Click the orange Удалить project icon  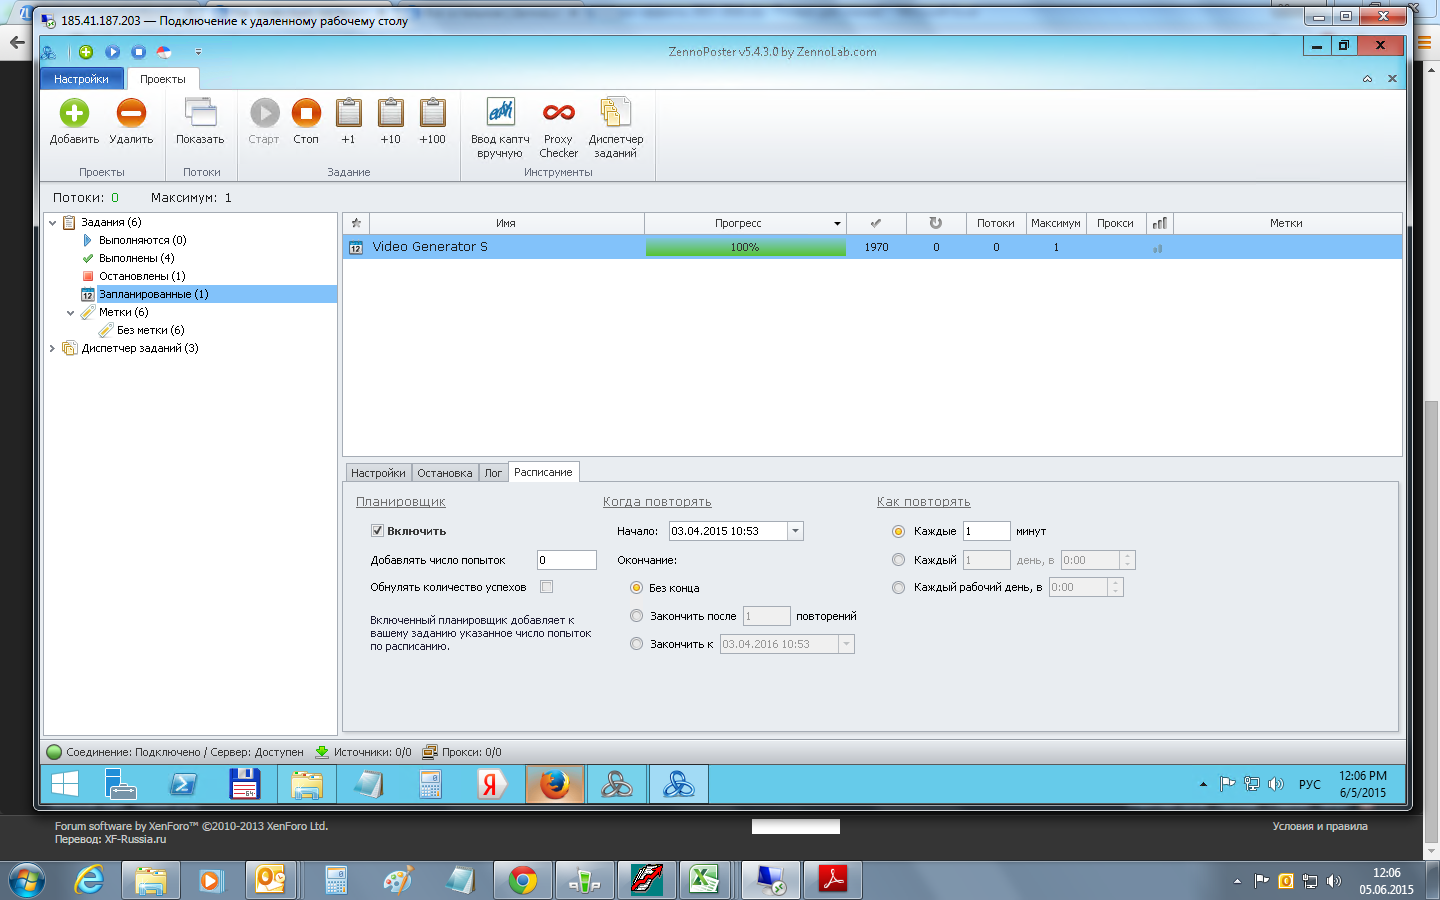131,113
